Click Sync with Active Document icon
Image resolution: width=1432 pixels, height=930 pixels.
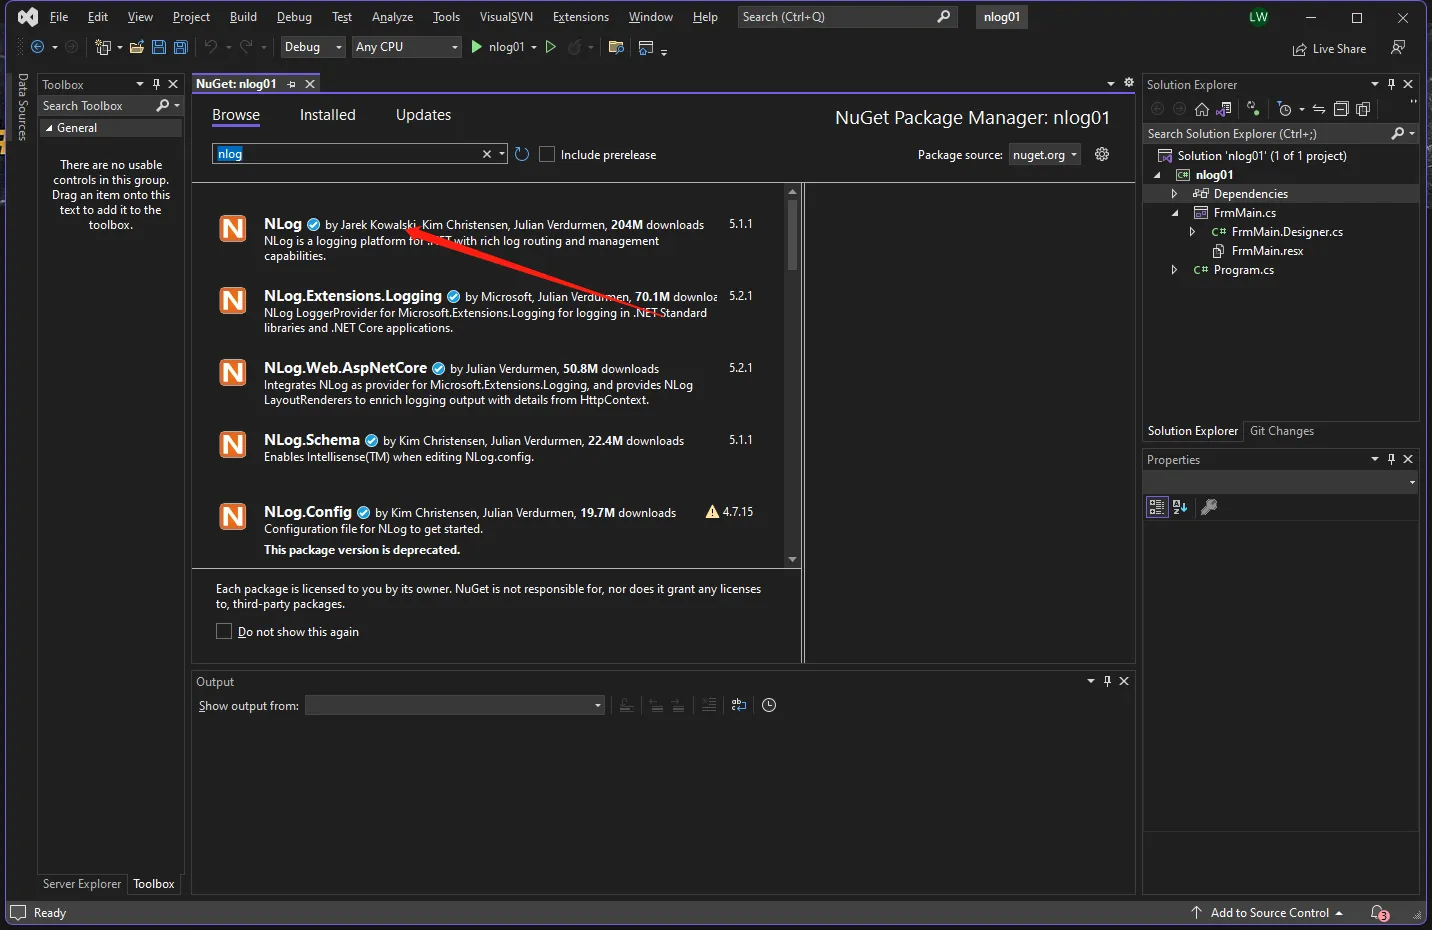1319,109
